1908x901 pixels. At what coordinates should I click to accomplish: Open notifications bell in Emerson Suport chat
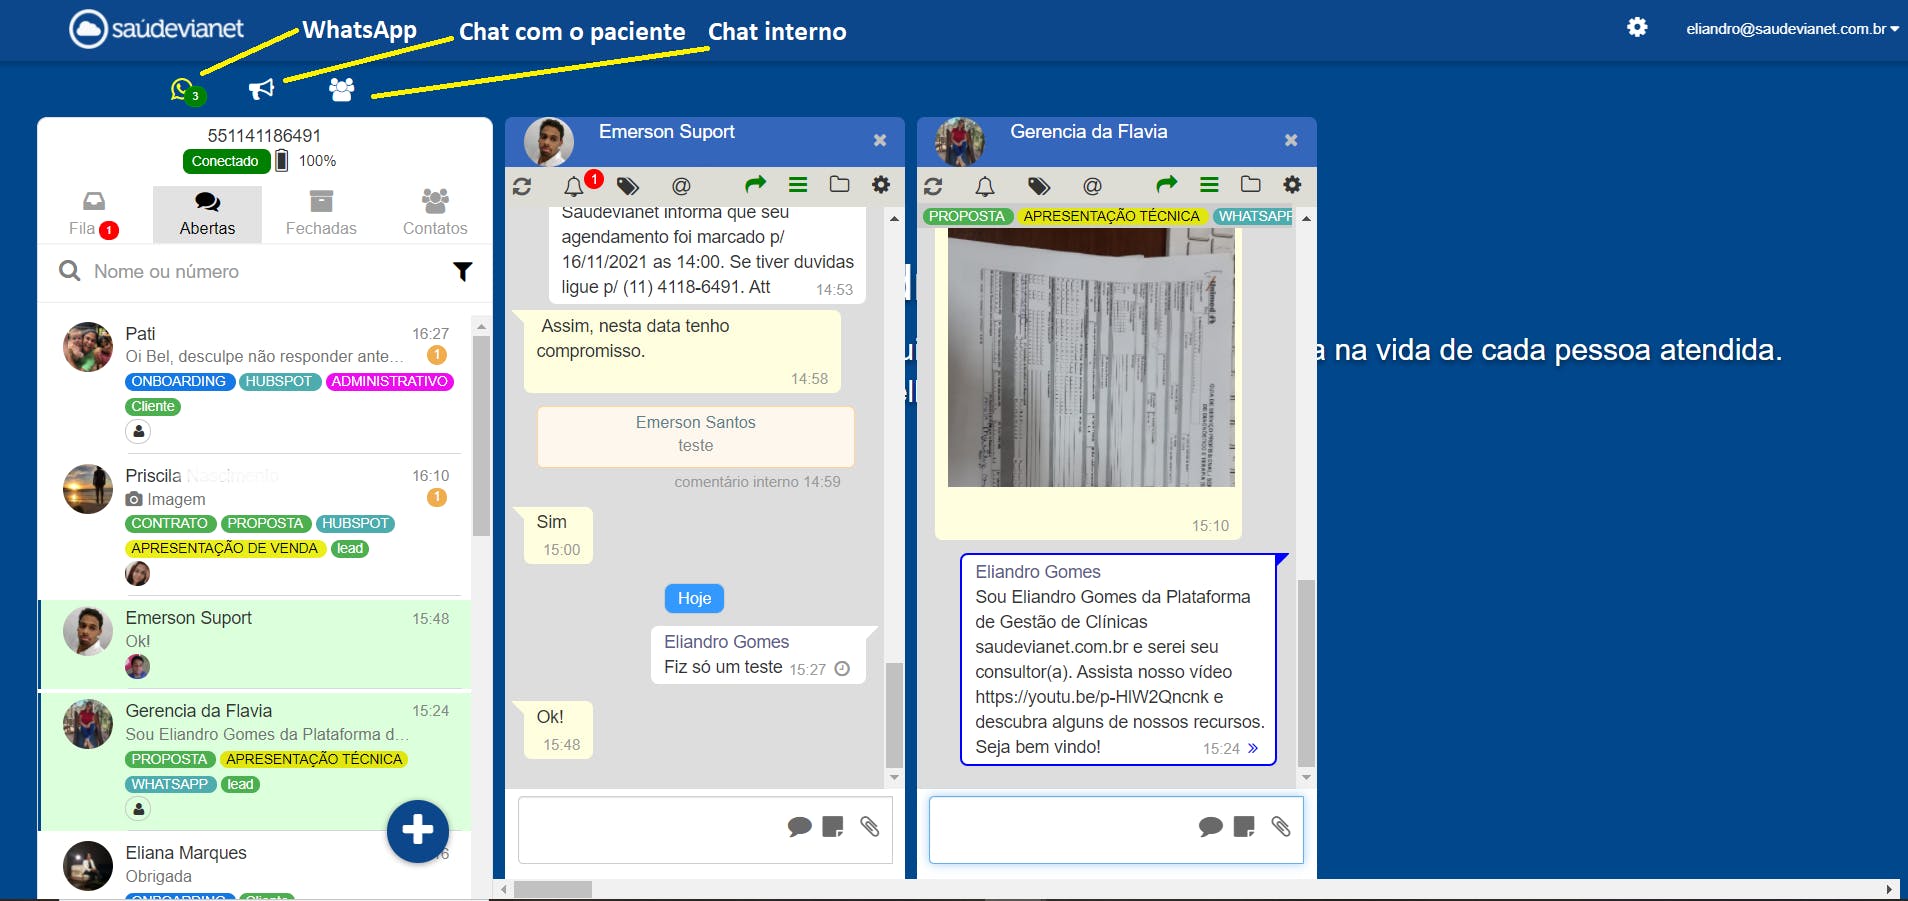(x=574, y=186)
